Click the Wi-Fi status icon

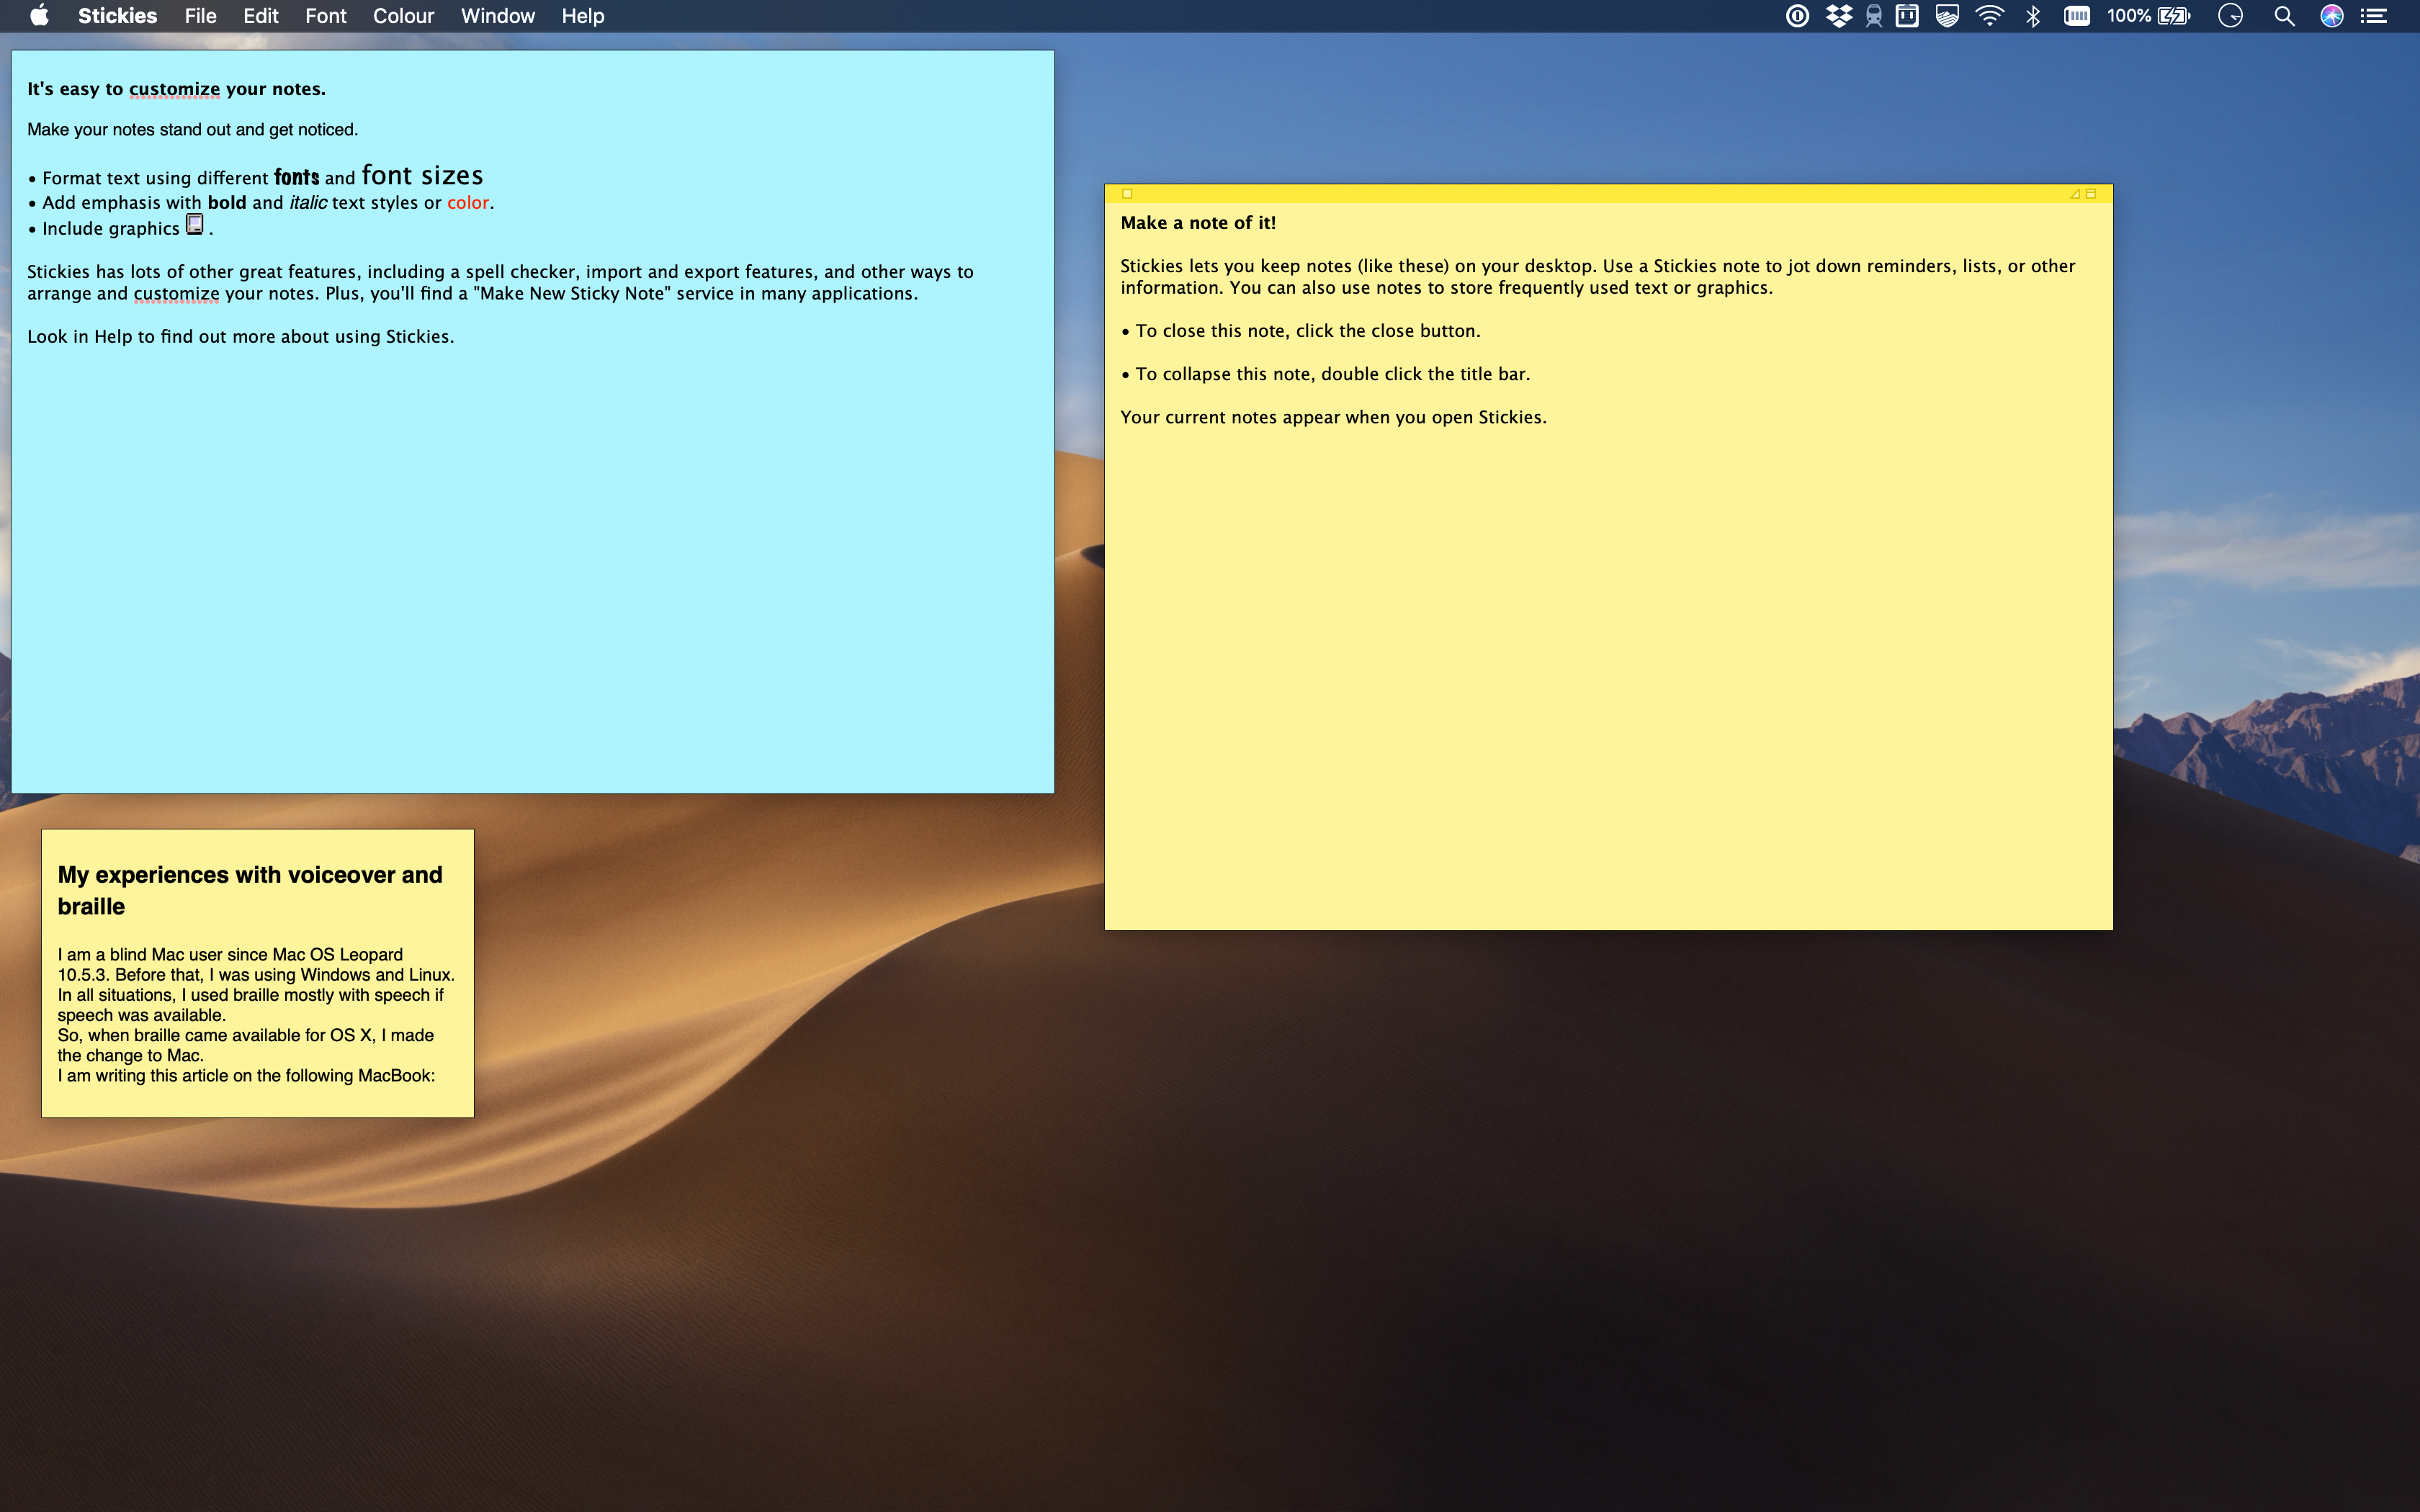click(x=1989, y=16)
